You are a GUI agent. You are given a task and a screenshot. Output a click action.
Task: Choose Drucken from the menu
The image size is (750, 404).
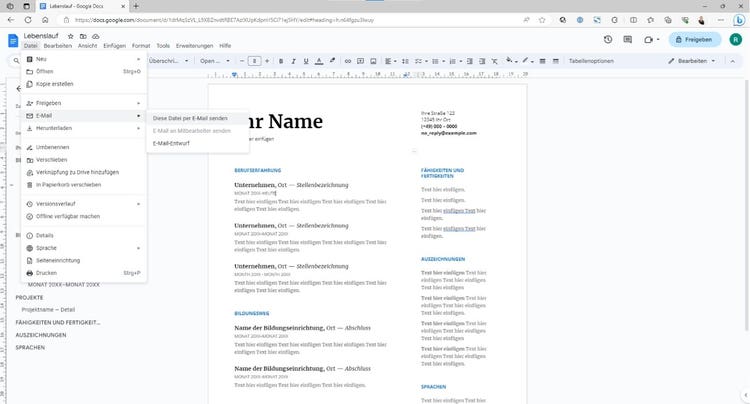(x=84, y=273)
